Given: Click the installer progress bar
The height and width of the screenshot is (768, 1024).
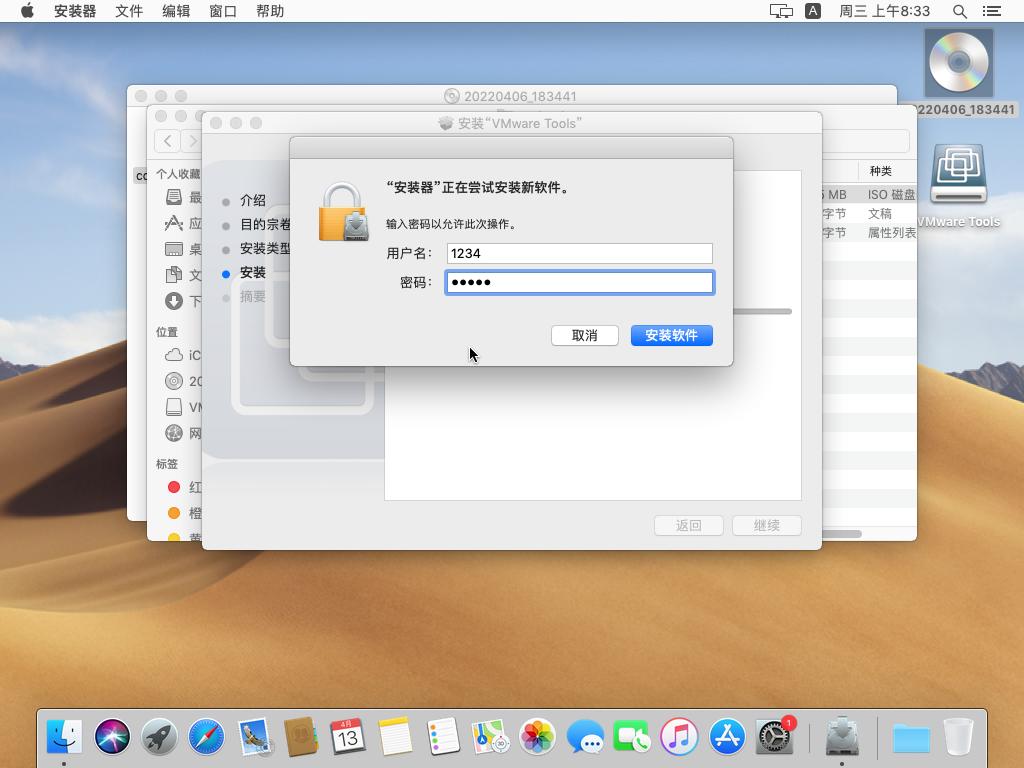Looking at the screenshot, I should (x=763, y=312).
